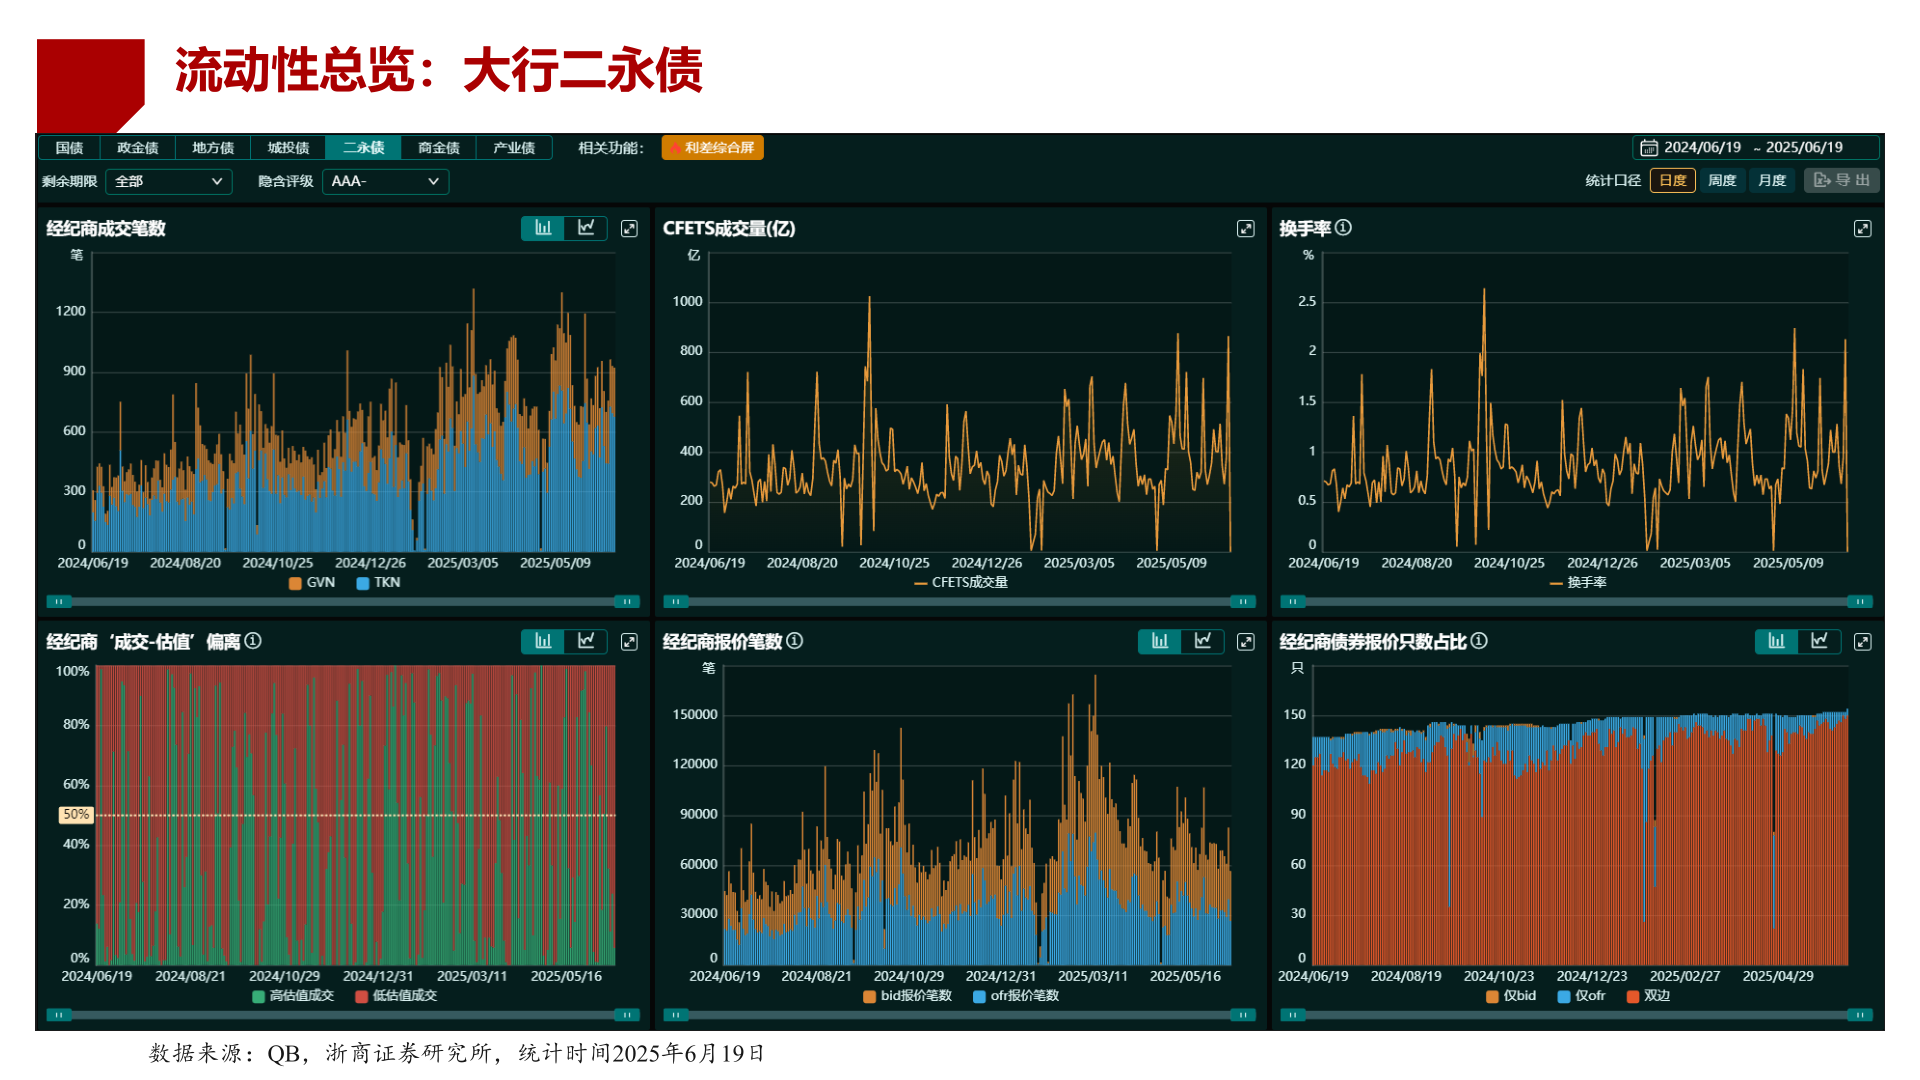
Task: Select 月度 statistics granularity
Action: [1772, 181]
